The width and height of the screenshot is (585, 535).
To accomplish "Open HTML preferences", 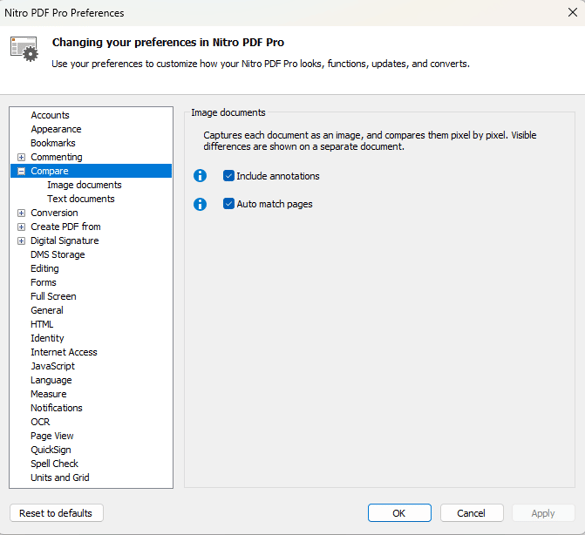I will 42,324.
